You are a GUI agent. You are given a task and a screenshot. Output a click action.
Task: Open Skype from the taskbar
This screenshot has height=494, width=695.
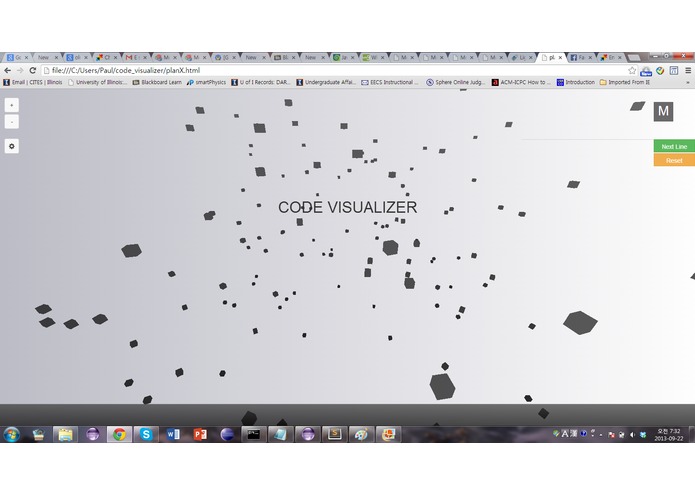[146, 435]
